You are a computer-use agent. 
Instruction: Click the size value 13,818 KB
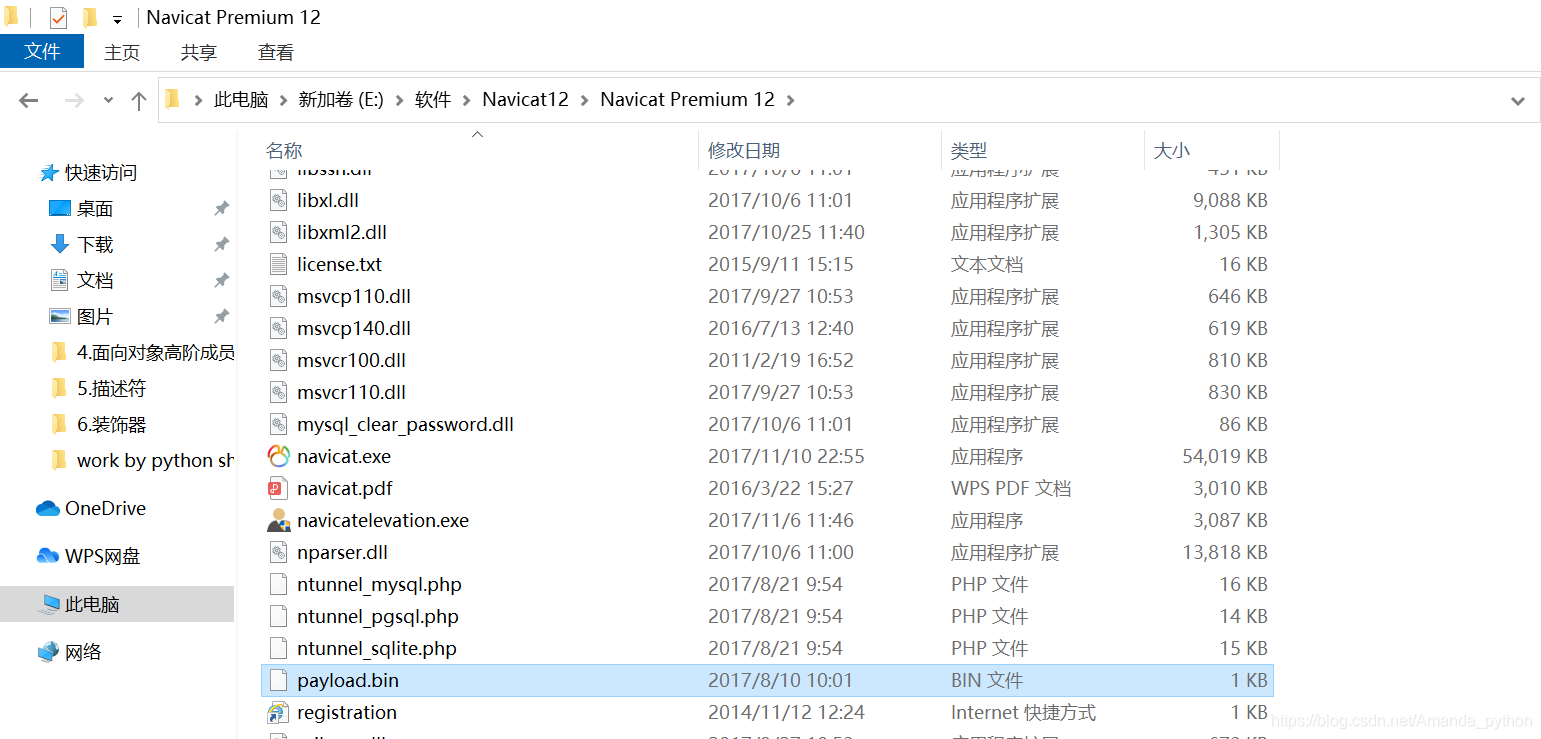pos(1225,552)
